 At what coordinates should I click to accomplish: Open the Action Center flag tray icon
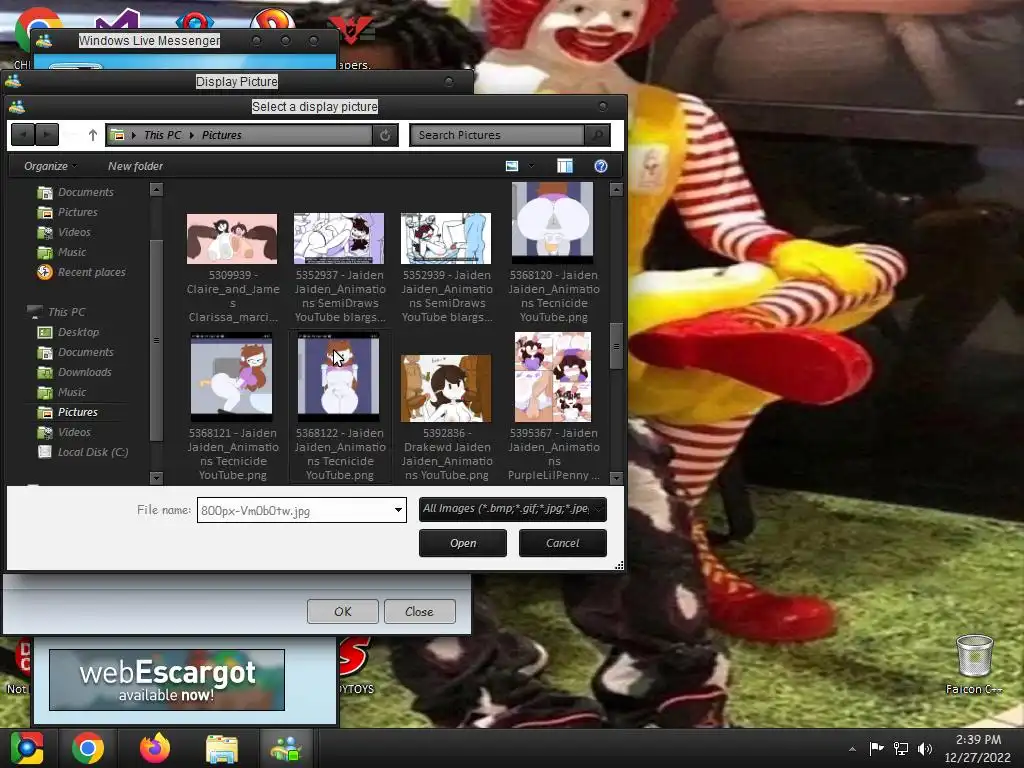tap(876, 749)
